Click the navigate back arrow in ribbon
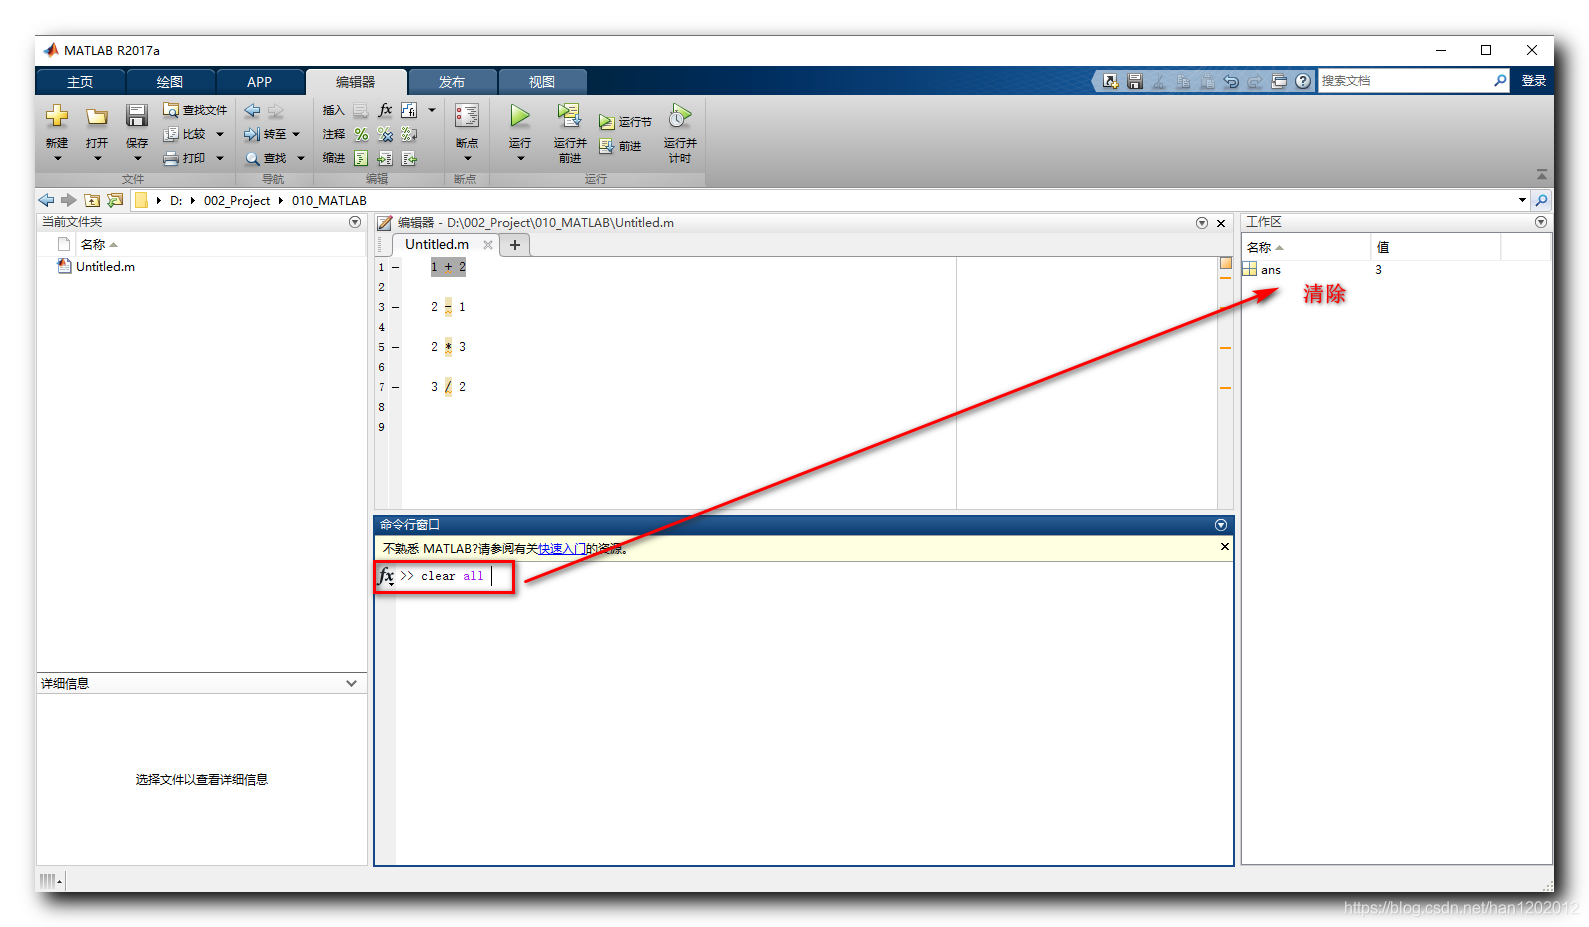The width and height of the screenshot is (1589, 927). [x=252, y=110]
